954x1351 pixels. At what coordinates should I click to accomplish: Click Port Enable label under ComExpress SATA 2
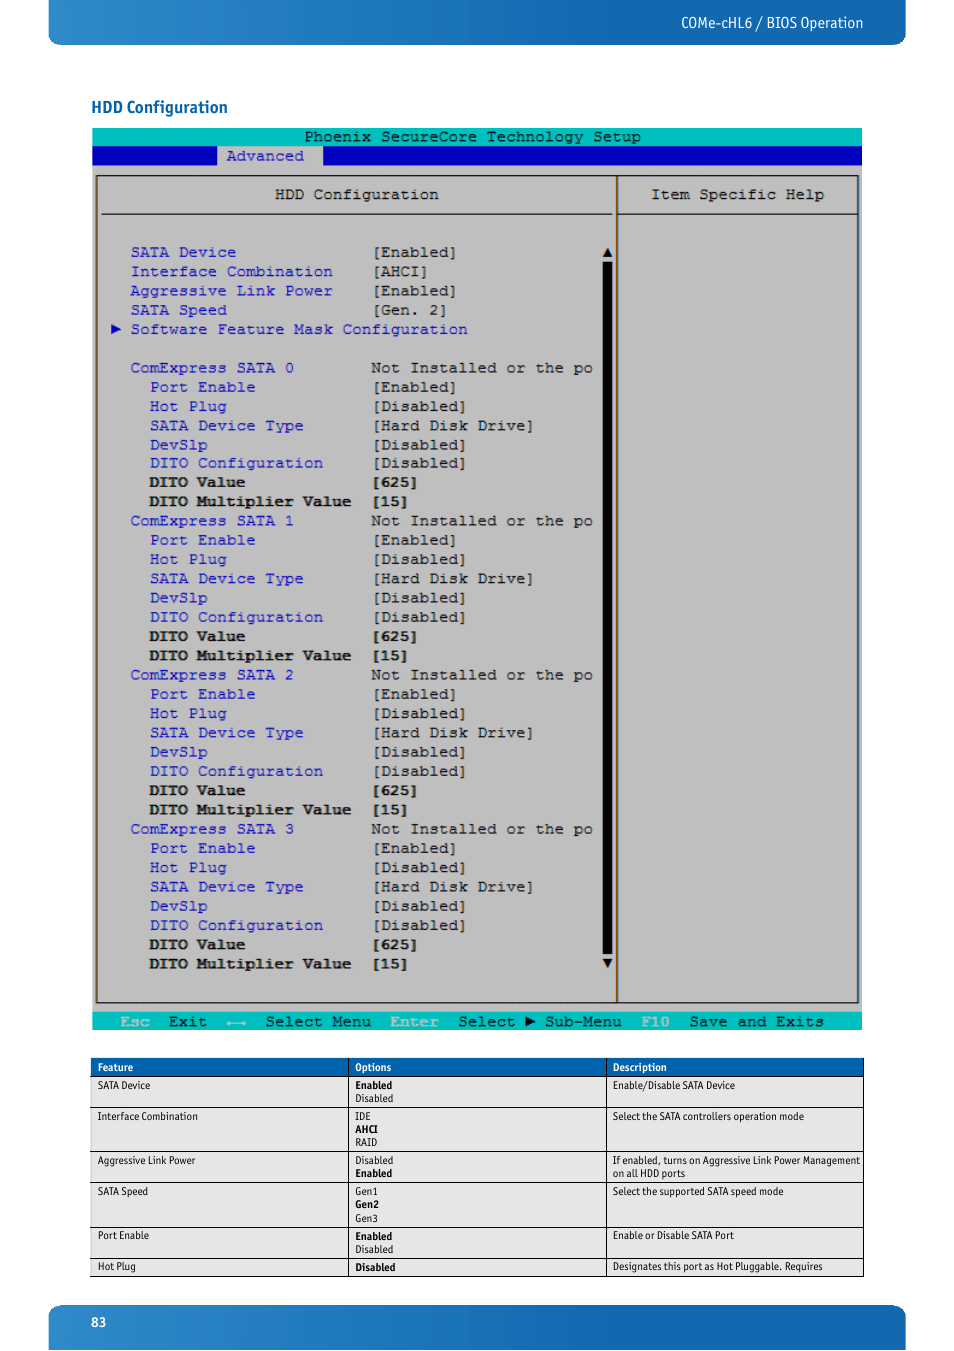(x=202, y=694)
